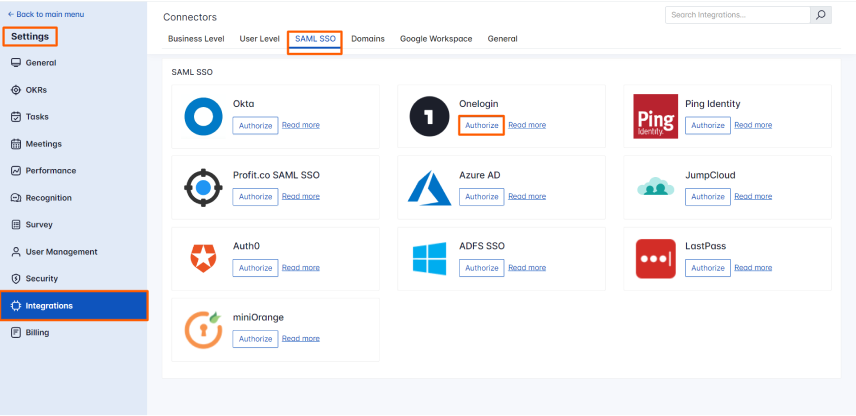Image resolution: width=856 pixels, height=416 pixels.
Task: Click the OKRs target icon
Action: (x=16, y=90)
